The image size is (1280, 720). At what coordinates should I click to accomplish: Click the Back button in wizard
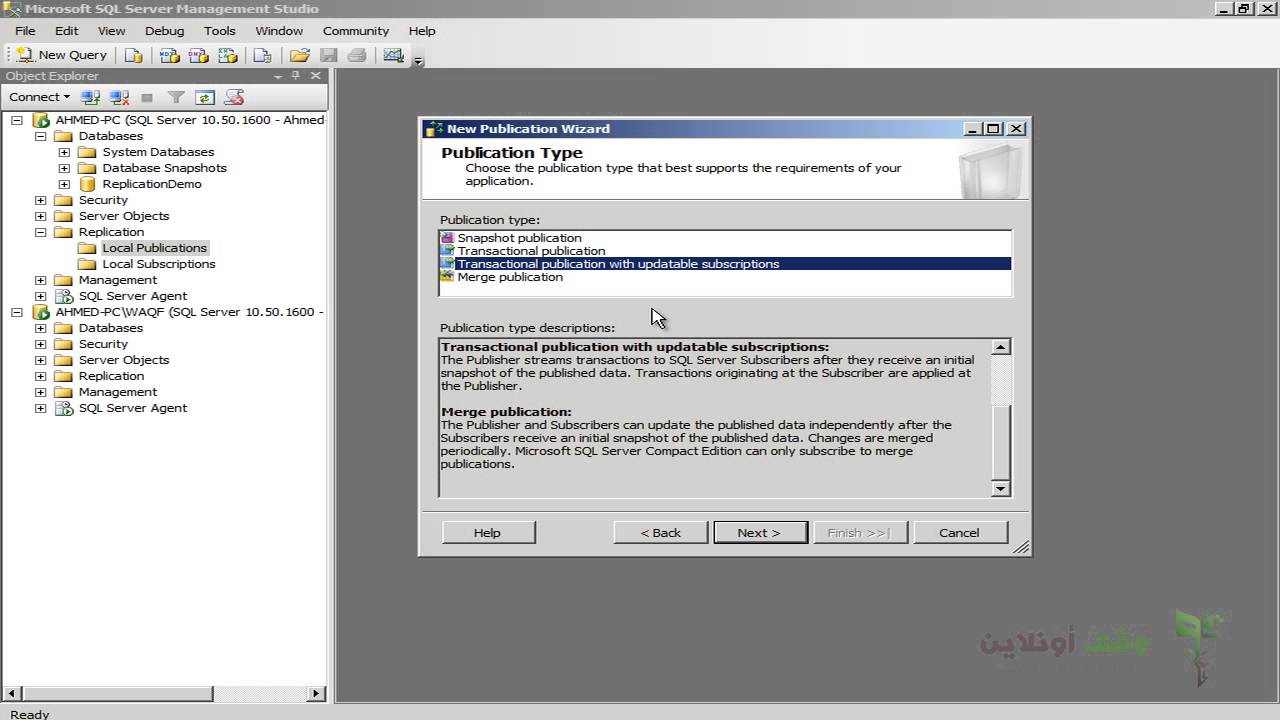660,533
